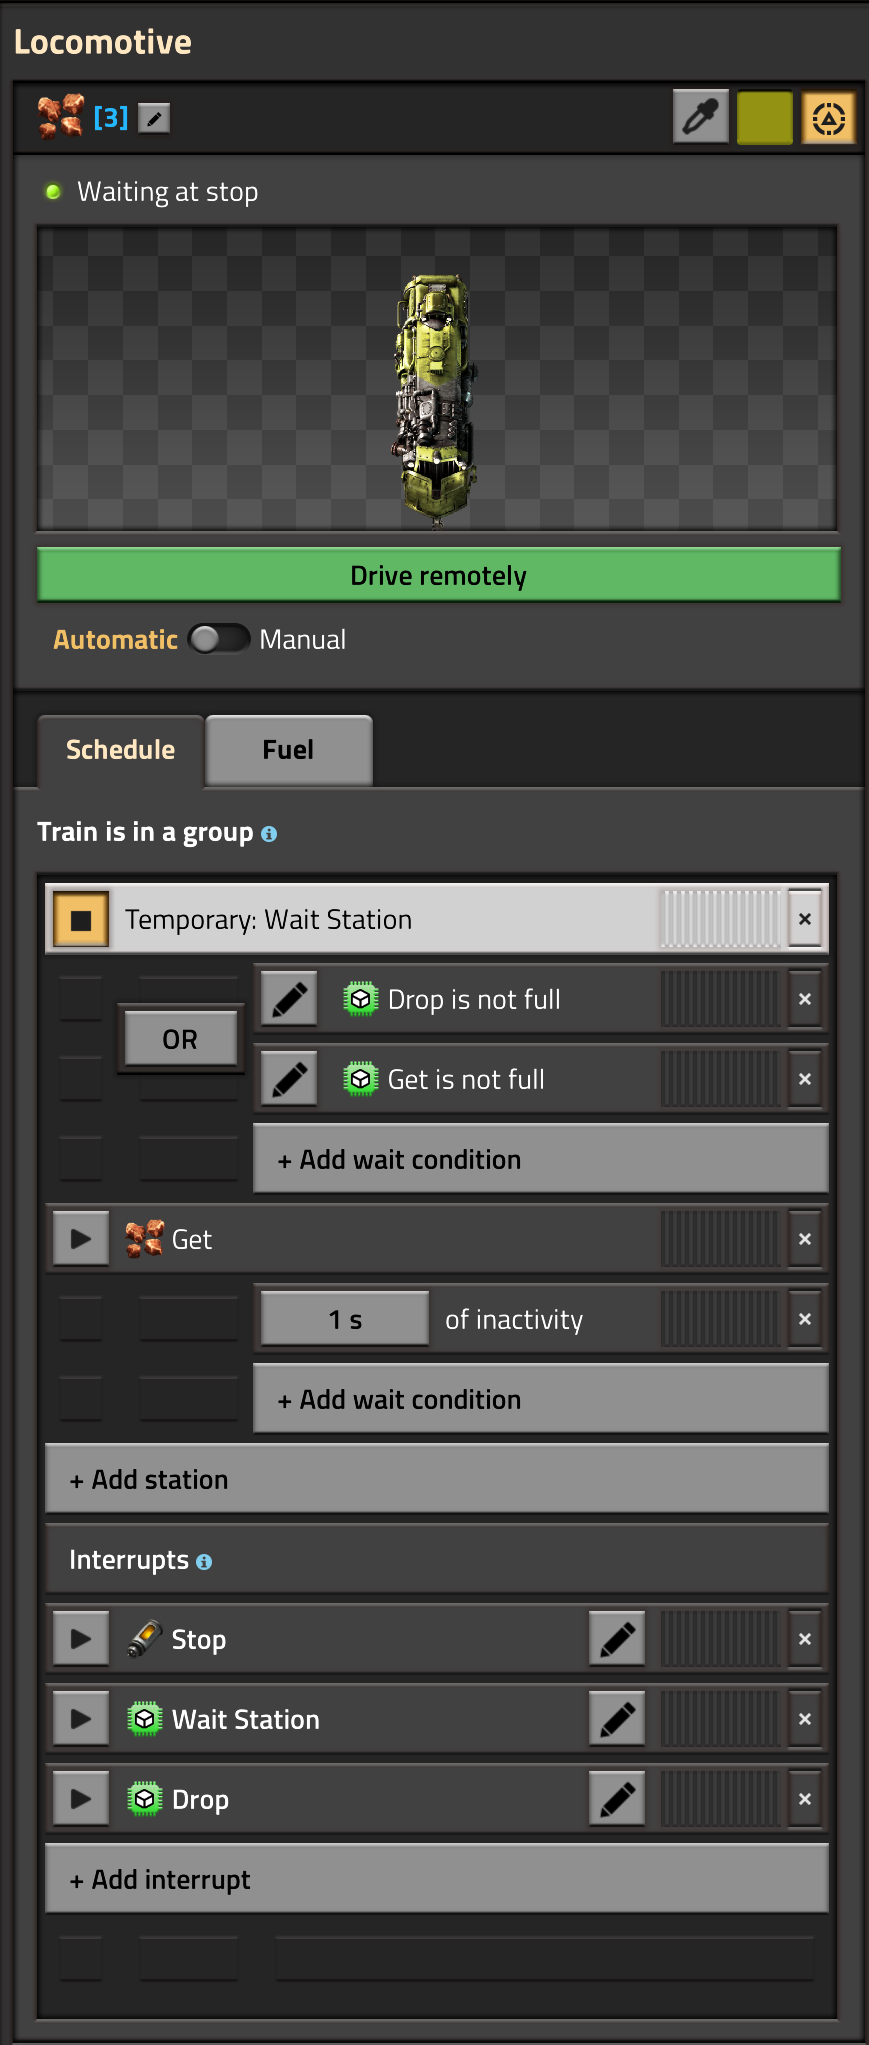
Task: Edit the Drop is not full condition
Action: pos(289,999)
